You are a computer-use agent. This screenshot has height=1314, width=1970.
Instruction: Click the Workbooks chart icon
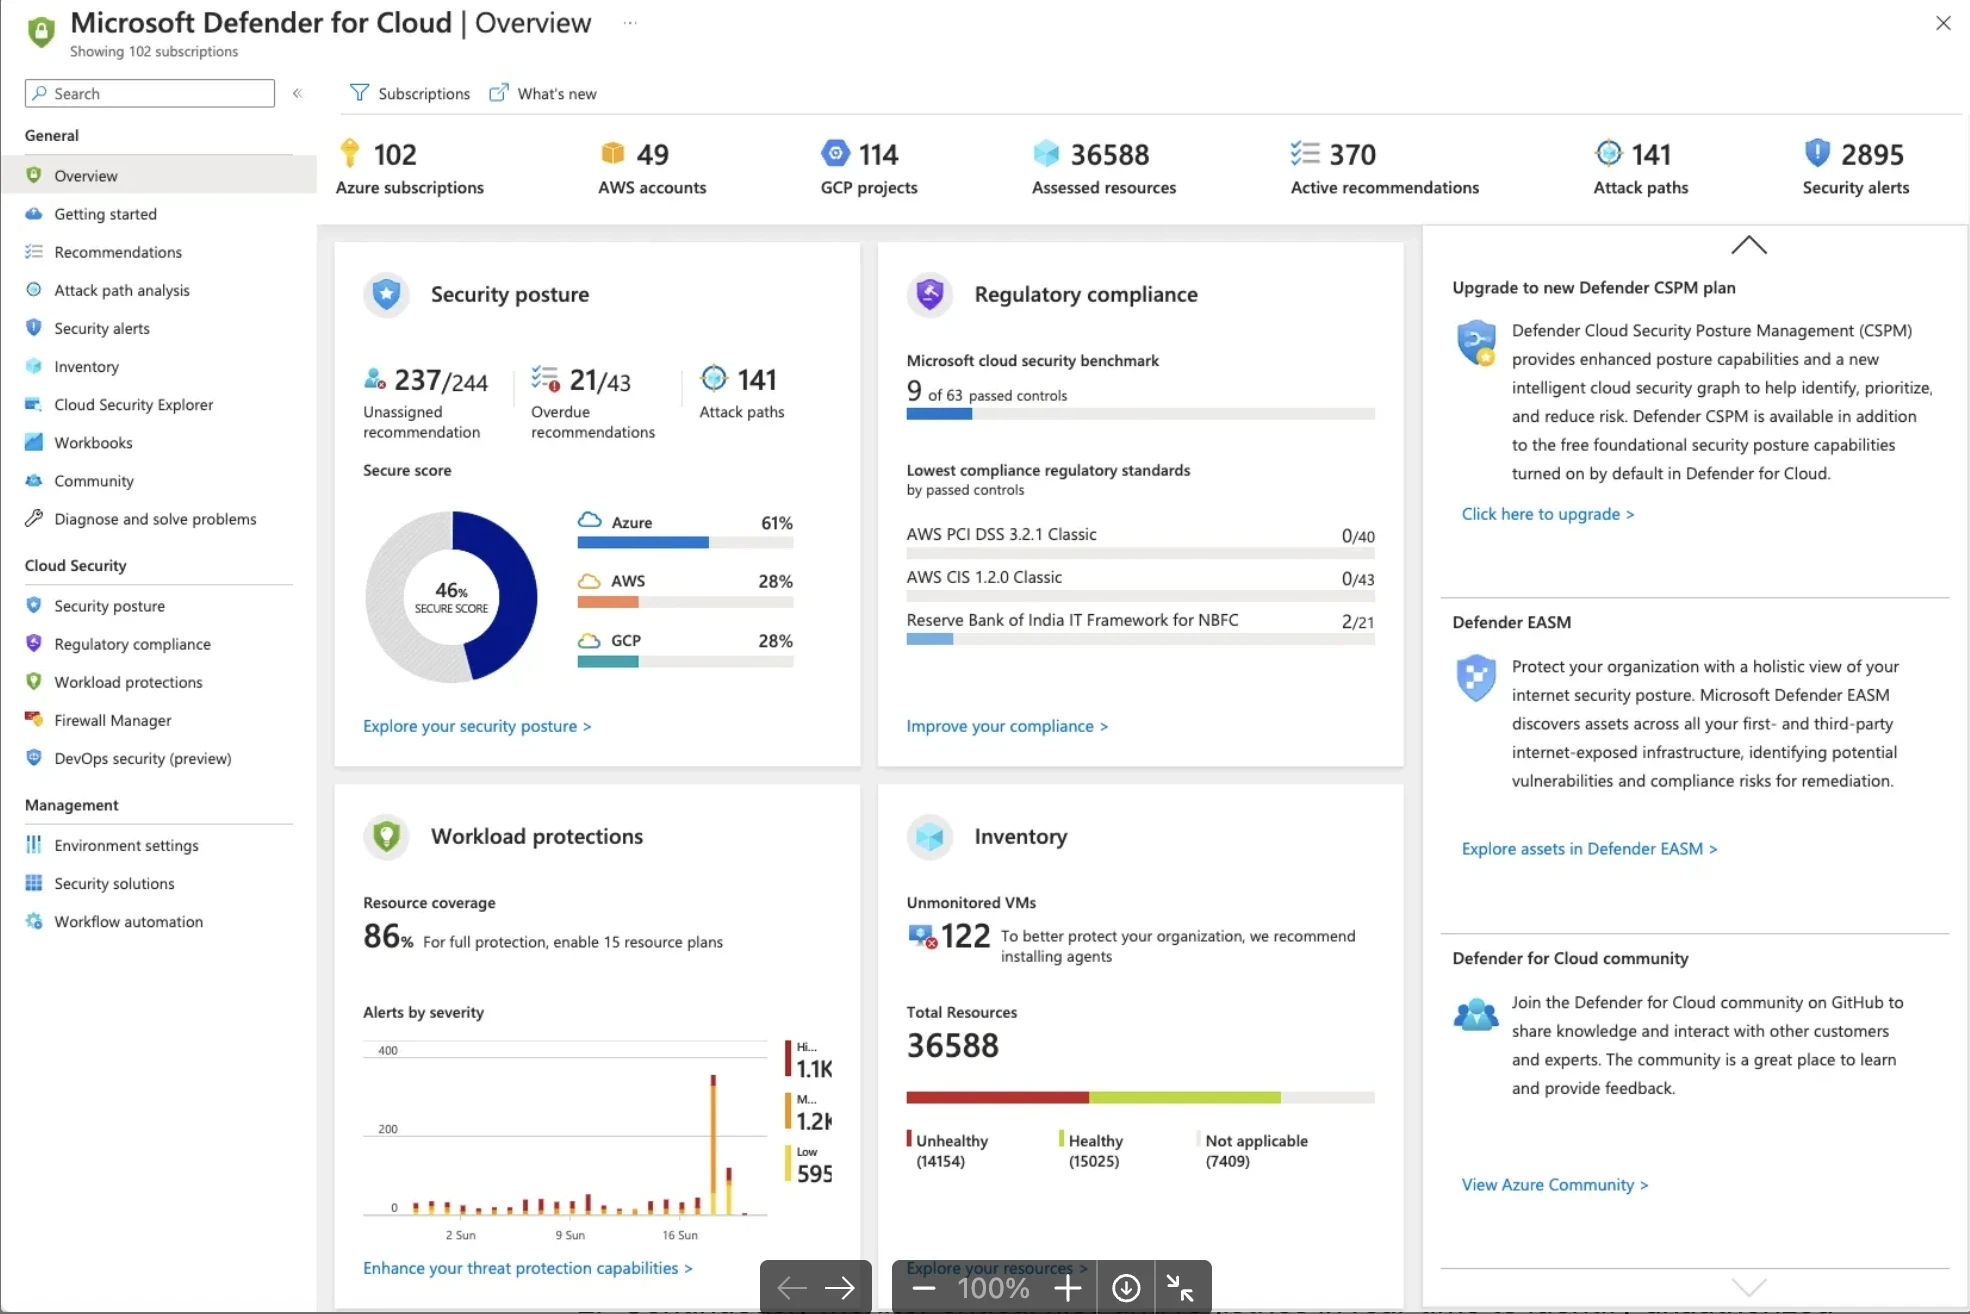pos(34,442)
